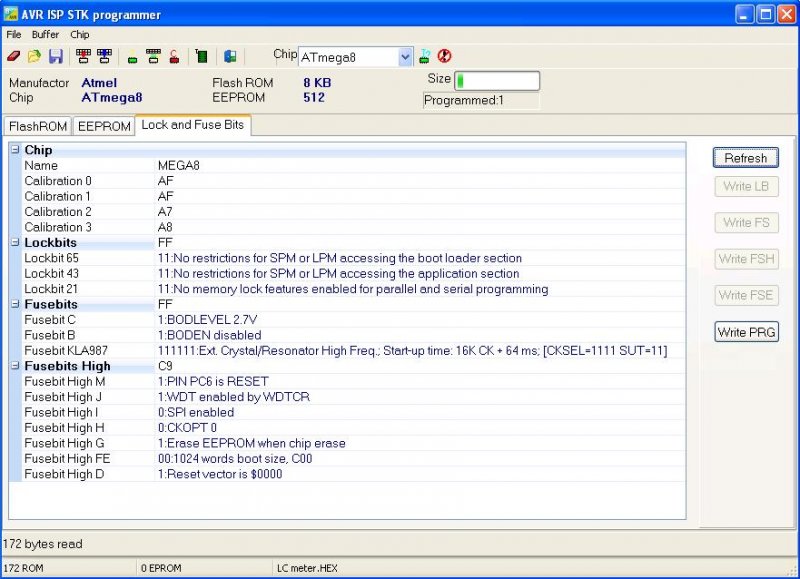Collapse the Fusebits group
The height and width of the screenshot is (579, 800).
[15, 304]
